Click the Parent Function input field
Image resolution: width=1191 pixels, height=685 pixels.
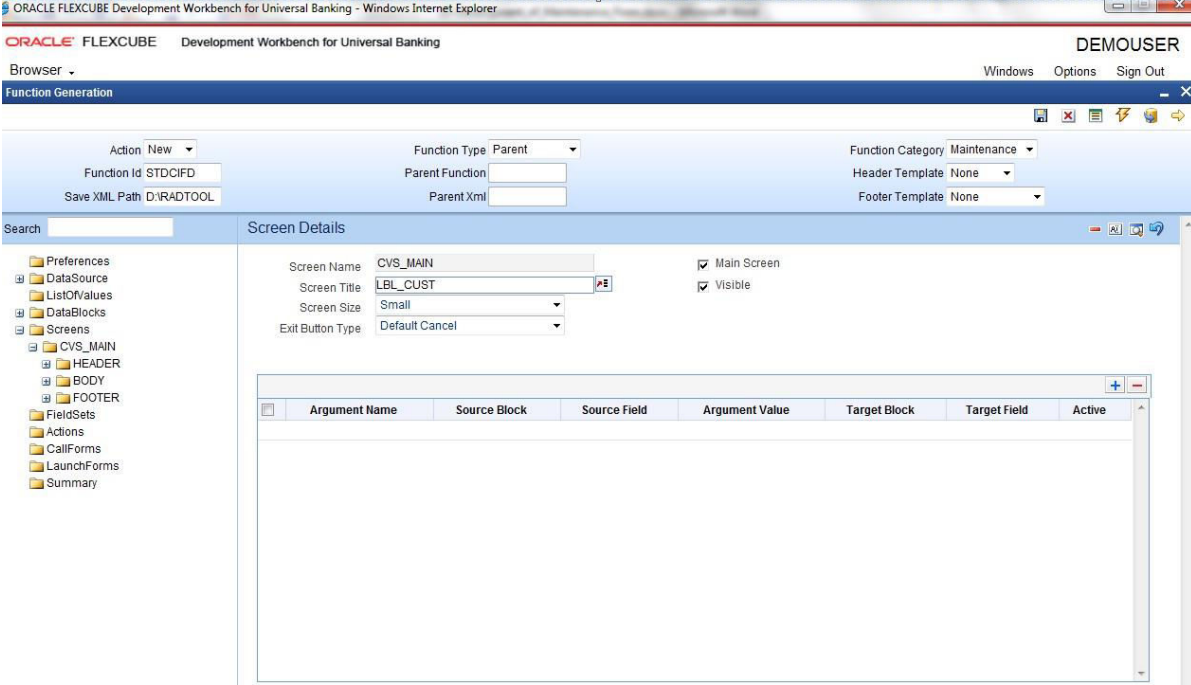click(x=527, y=173)
